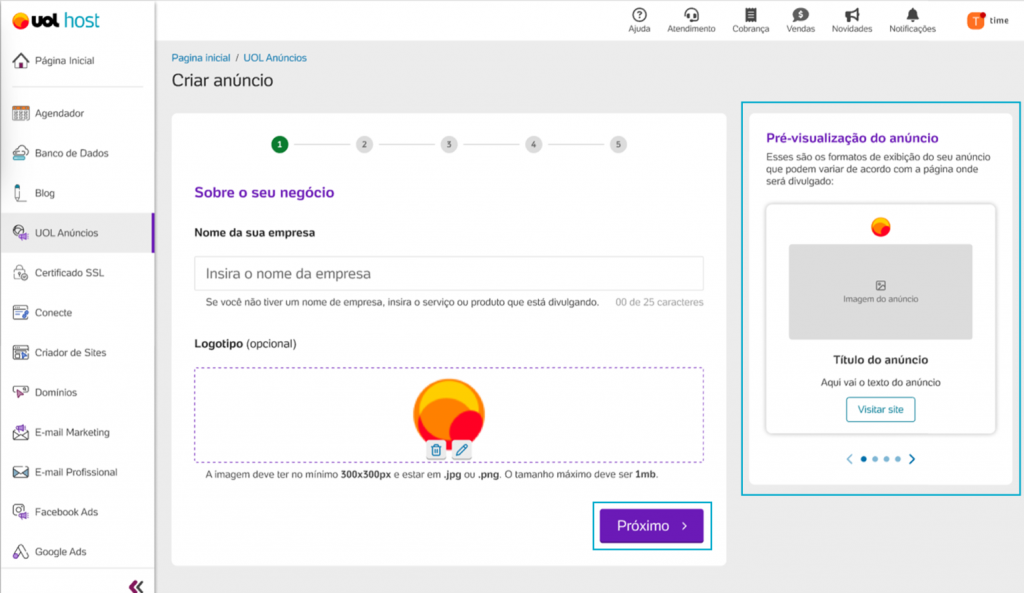Focus the company name input field
The width and height of the screenshot is (1024, 593).
click(x=449, y=274)
